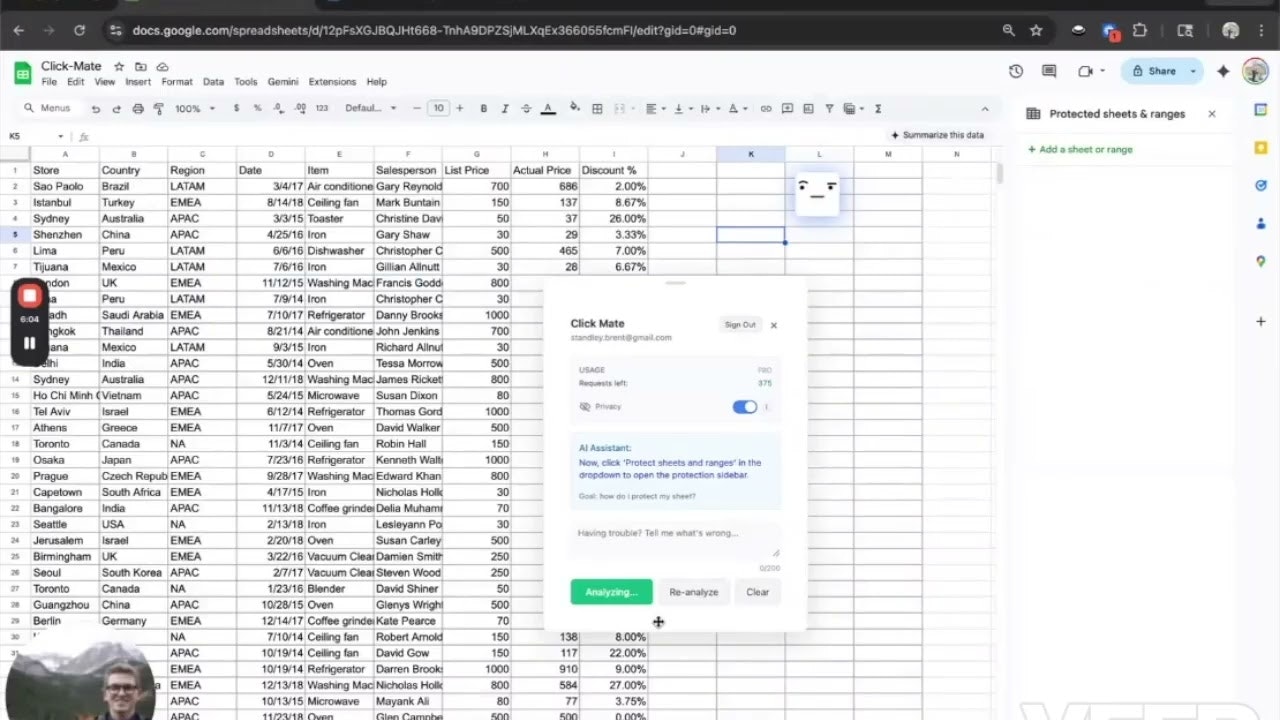This screenshot has height=720, width=1280.
Task: Print the spreadsheet via toolbar printer icon
Action: point(138,108)
